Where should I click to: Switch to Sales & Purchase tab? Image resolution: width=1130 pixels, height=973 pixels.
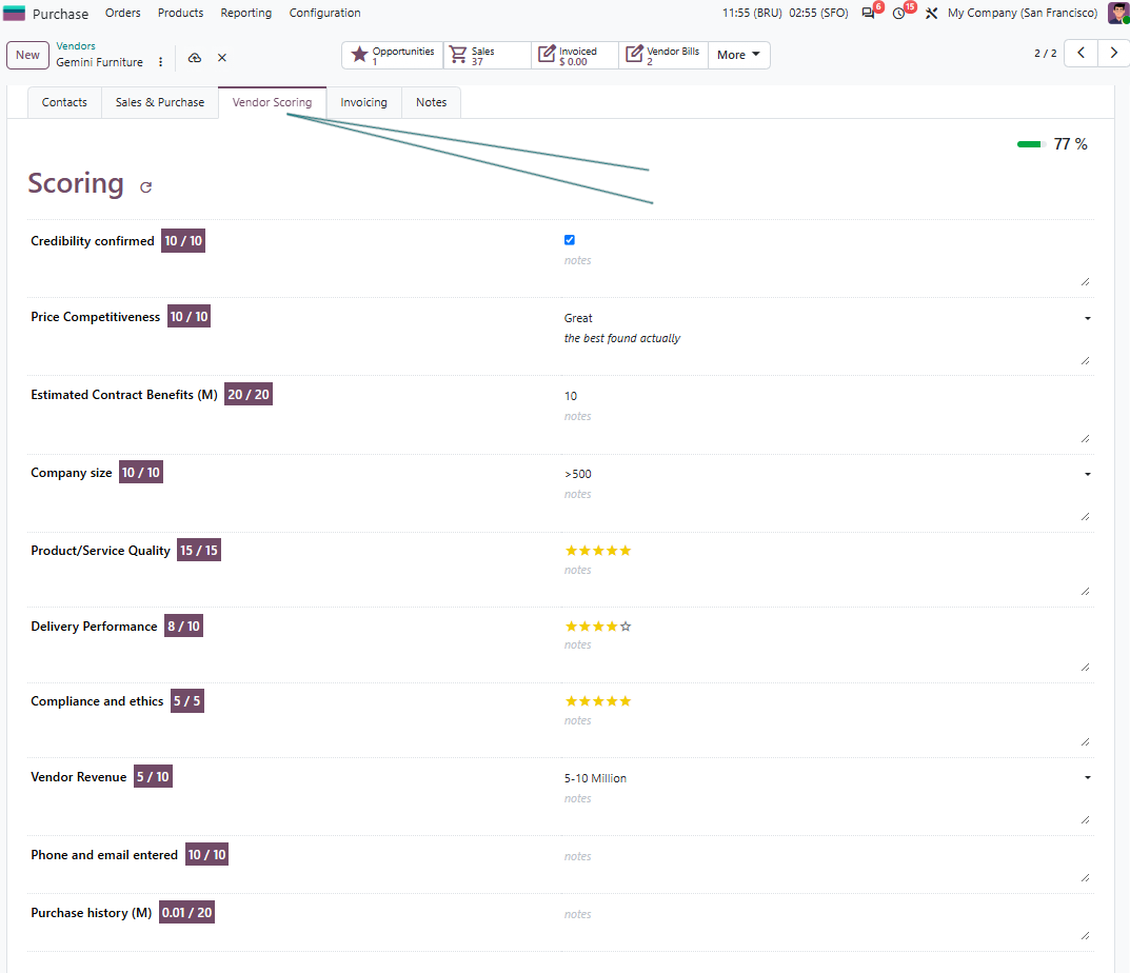(160, 102)
